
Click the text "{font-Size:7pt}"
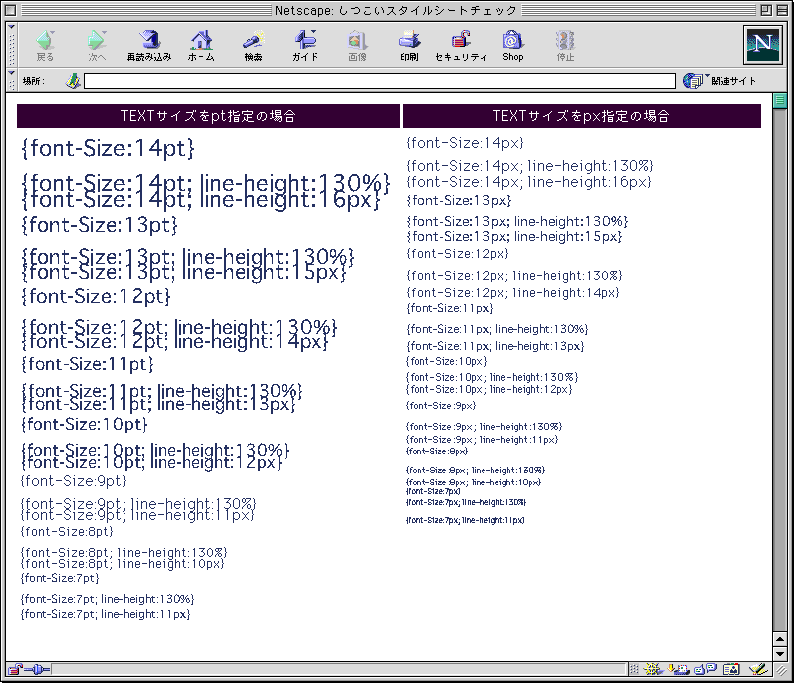[x=60, y=578]
